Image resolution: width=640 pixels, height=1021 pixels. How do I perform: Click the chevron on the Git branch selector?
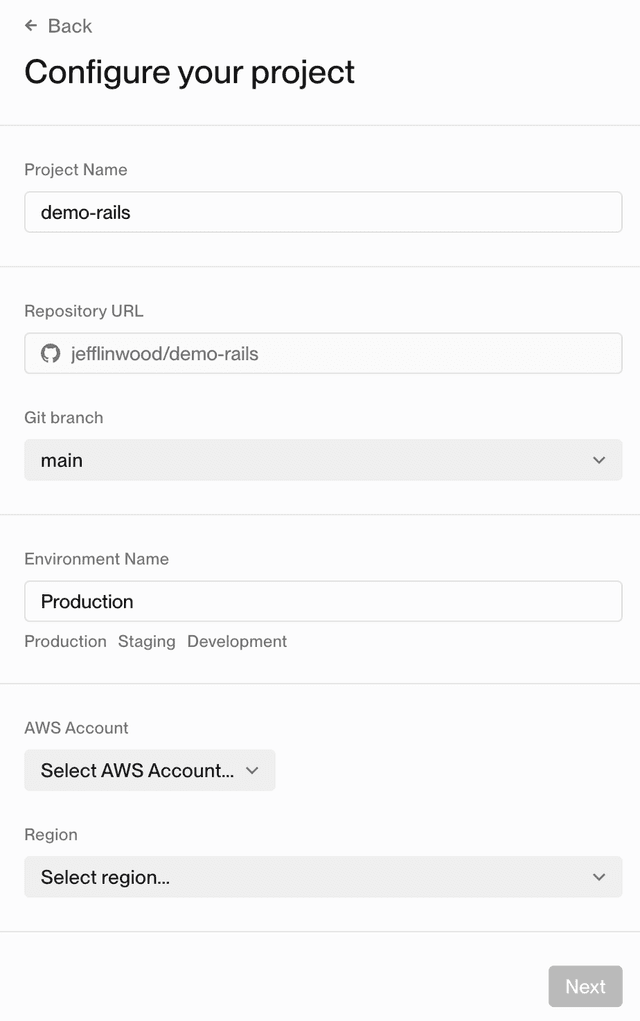[599, 460]
